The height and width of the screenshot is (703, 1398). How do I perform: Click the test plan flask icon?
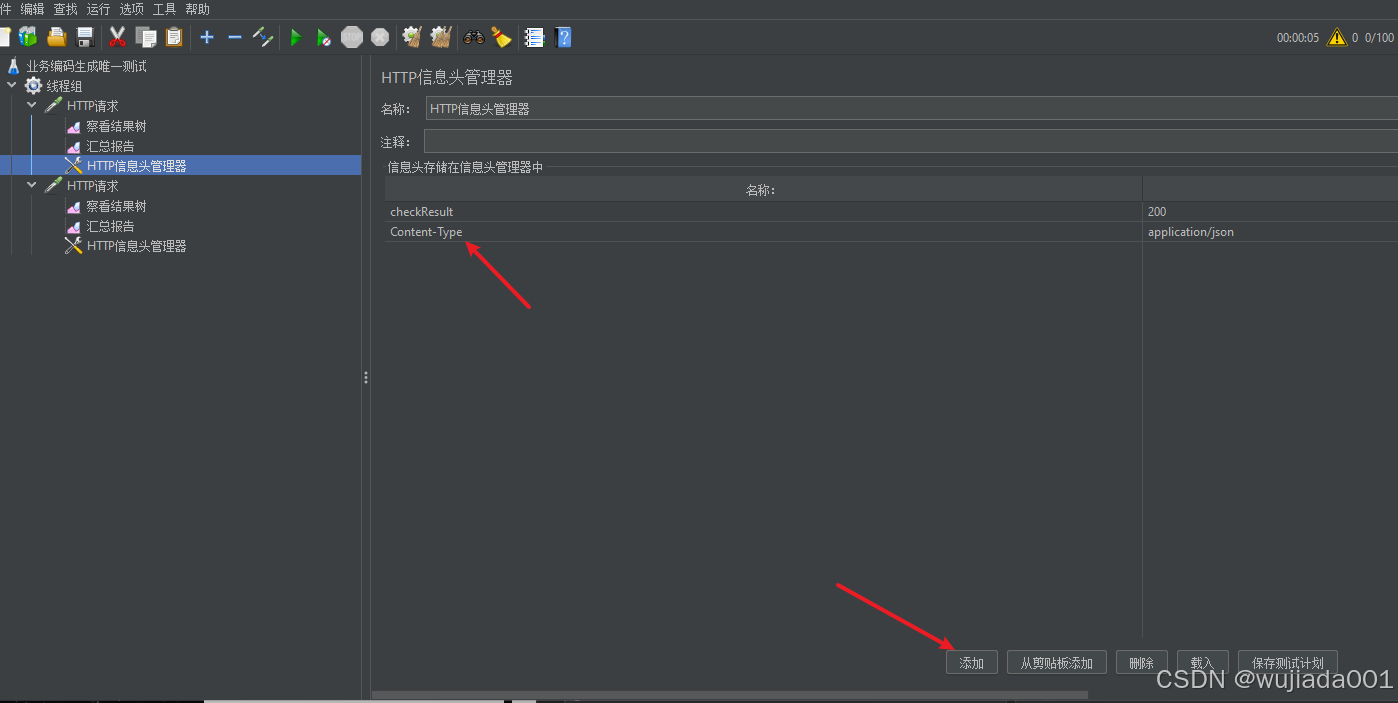13,66
